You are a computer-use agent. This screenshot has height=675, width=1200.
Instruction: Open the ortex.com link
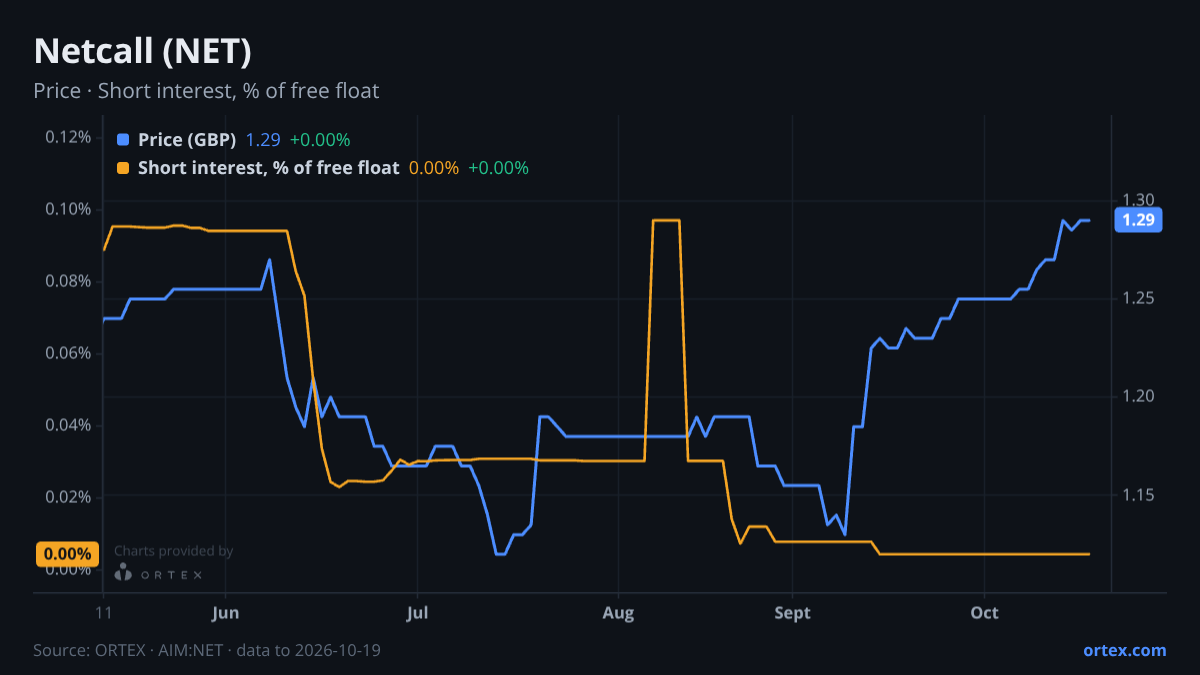tap(1124, 650)
